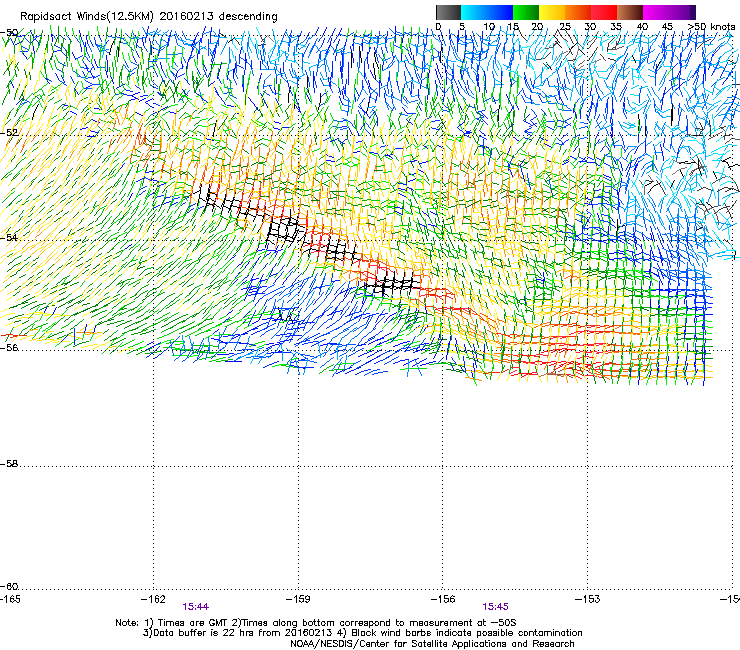
Task: Click the NOAA/NESDIS credit line
Action: click(432, 644)
